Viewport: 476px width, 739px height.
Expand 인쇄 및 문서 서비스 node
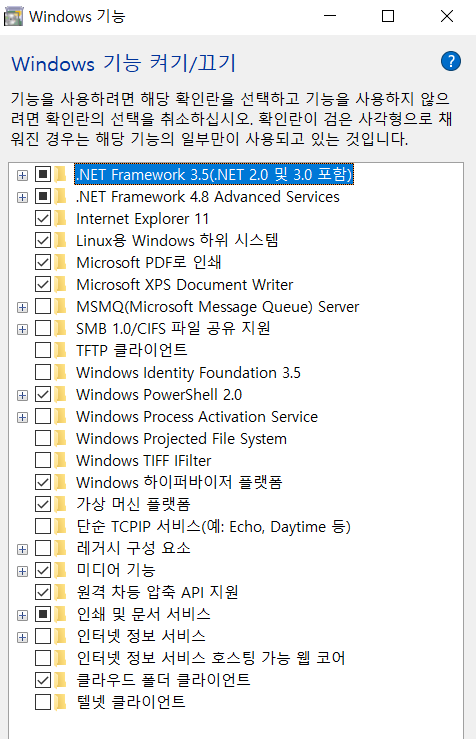coord(22,615)
